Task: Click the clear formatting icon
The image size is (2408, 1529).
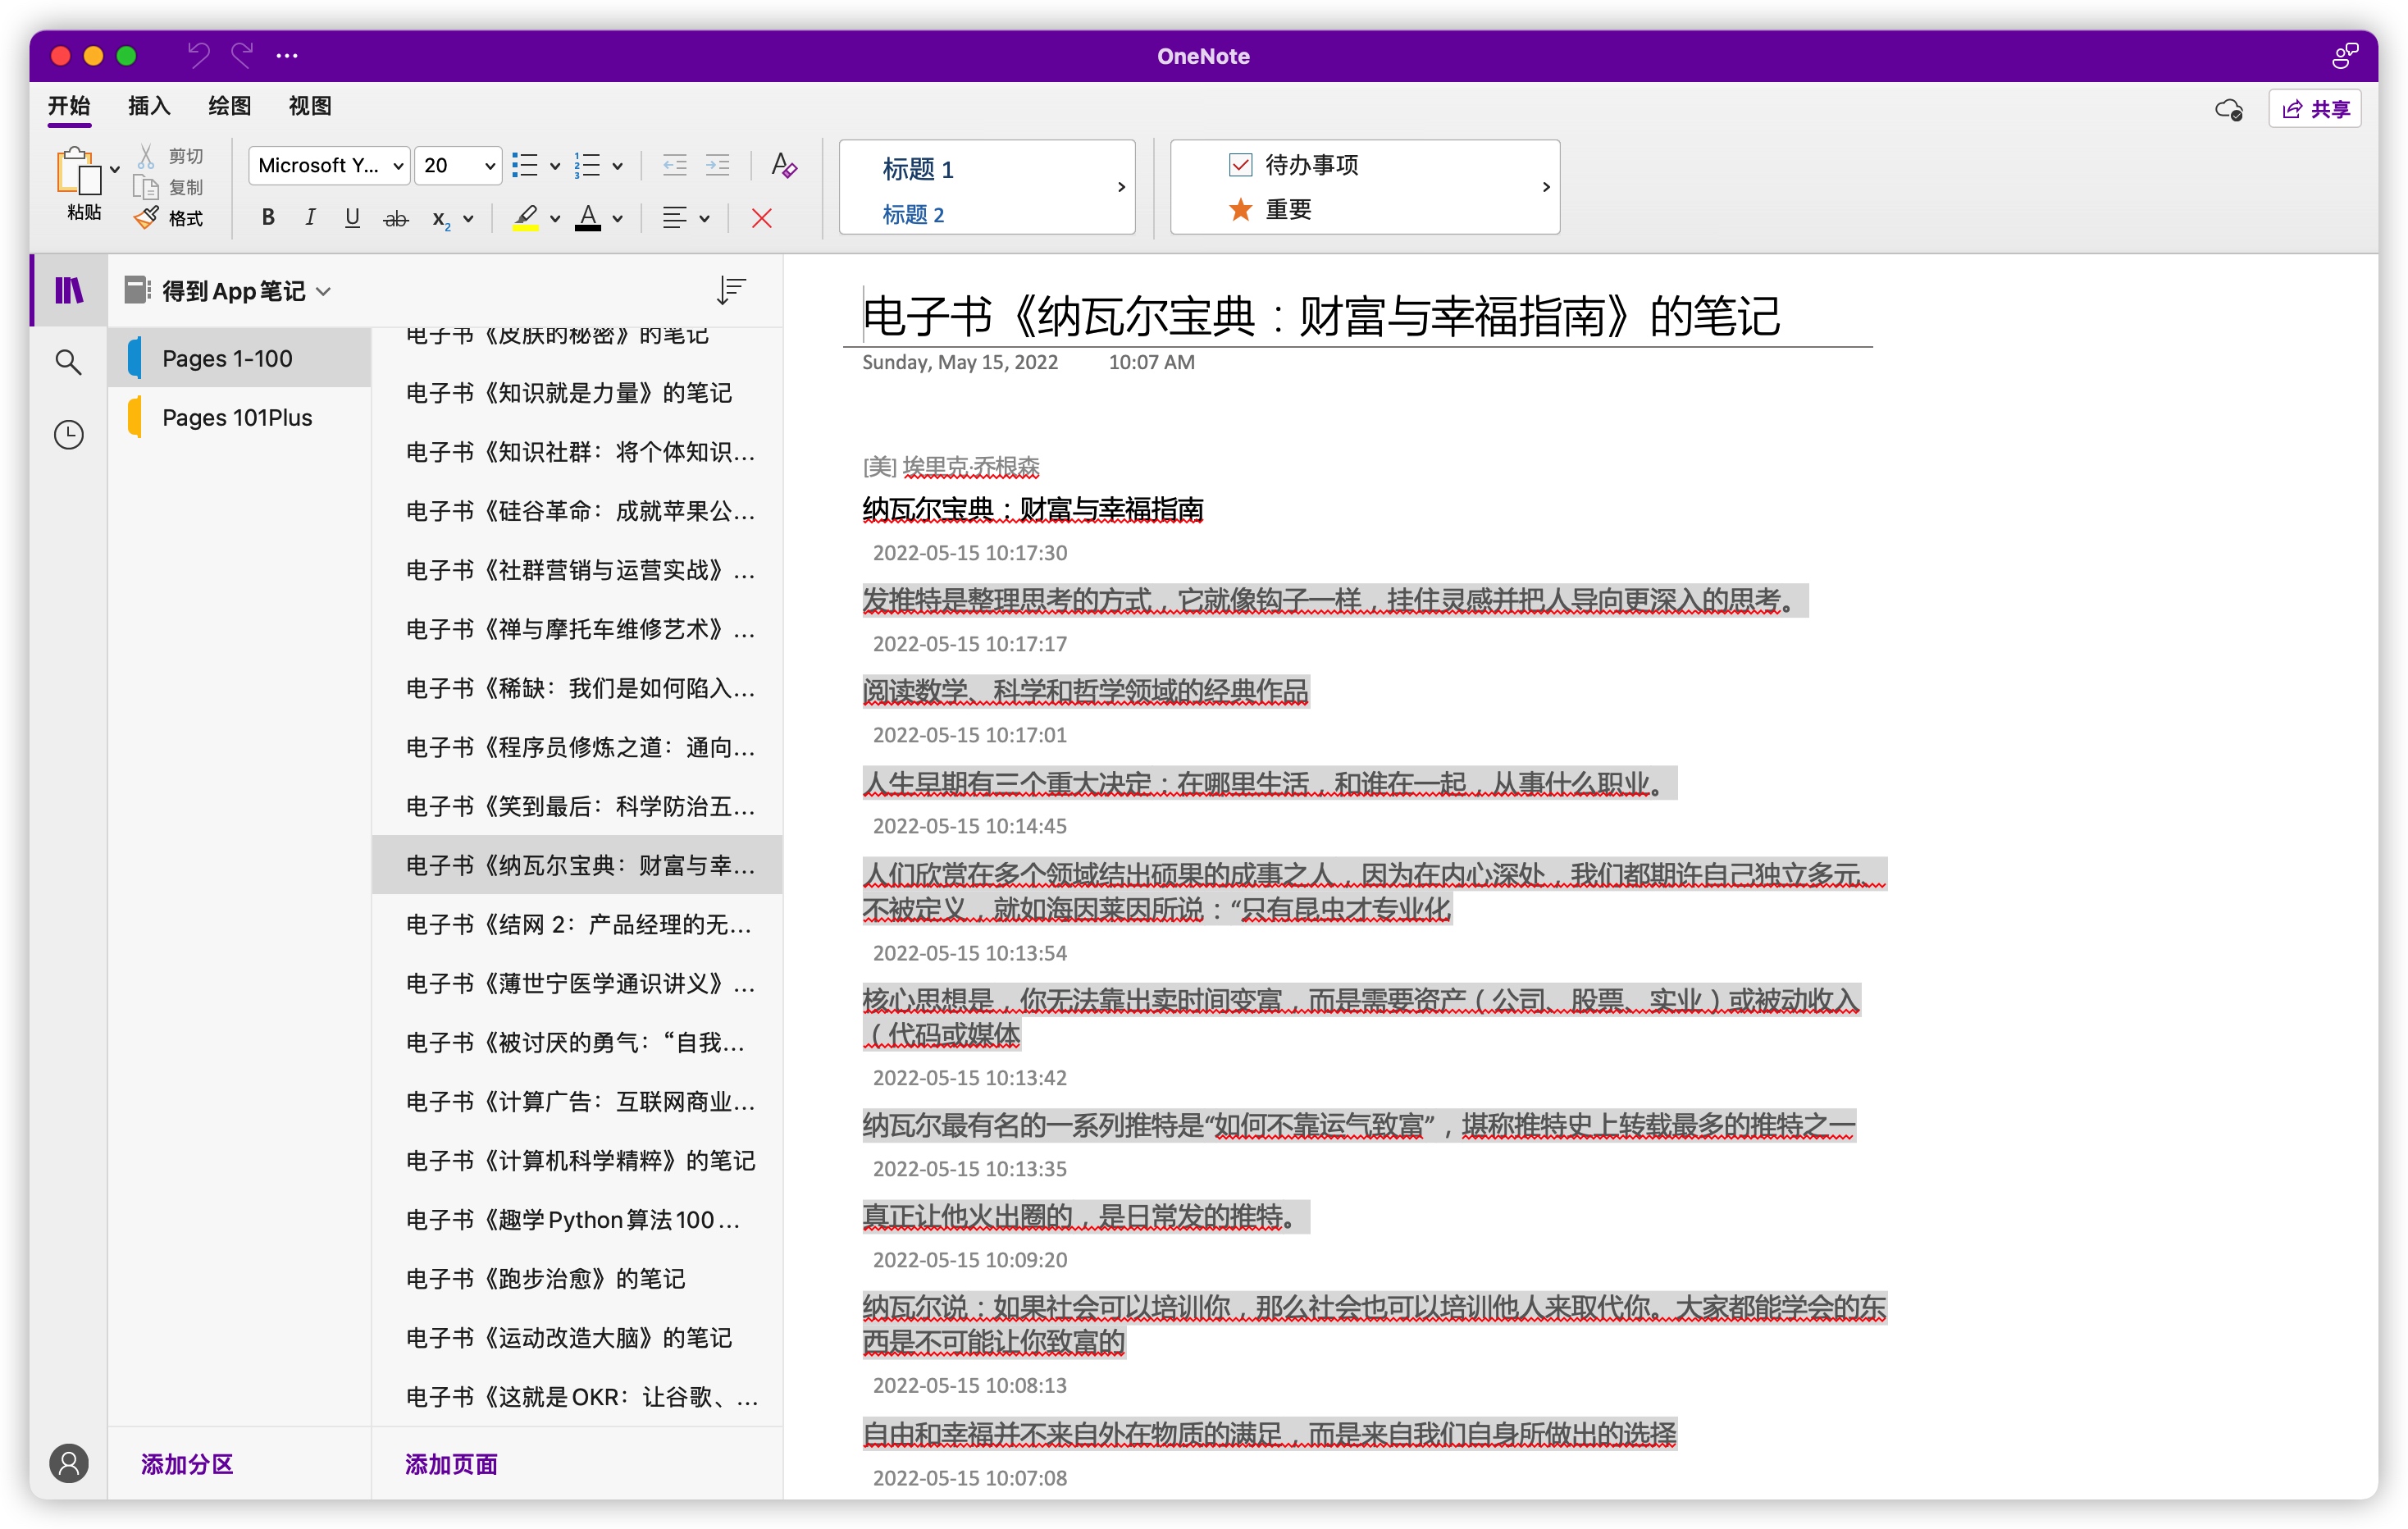Action: [x=784, y=165]
